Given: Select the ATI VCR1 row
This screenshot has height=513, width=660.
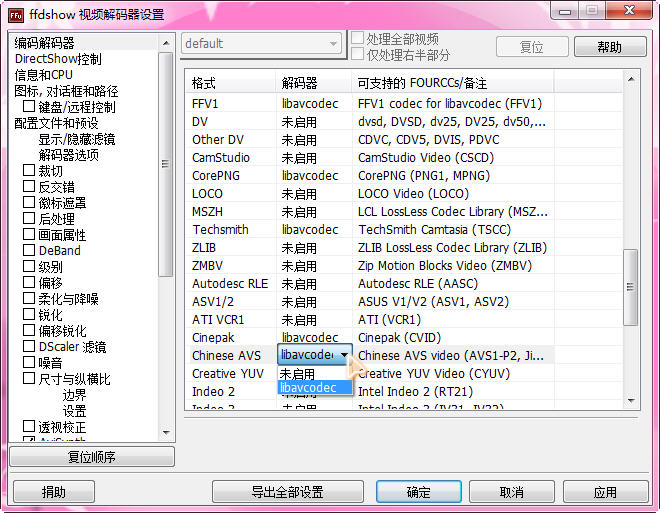Looking at the screenshot, I should point(218,320).
